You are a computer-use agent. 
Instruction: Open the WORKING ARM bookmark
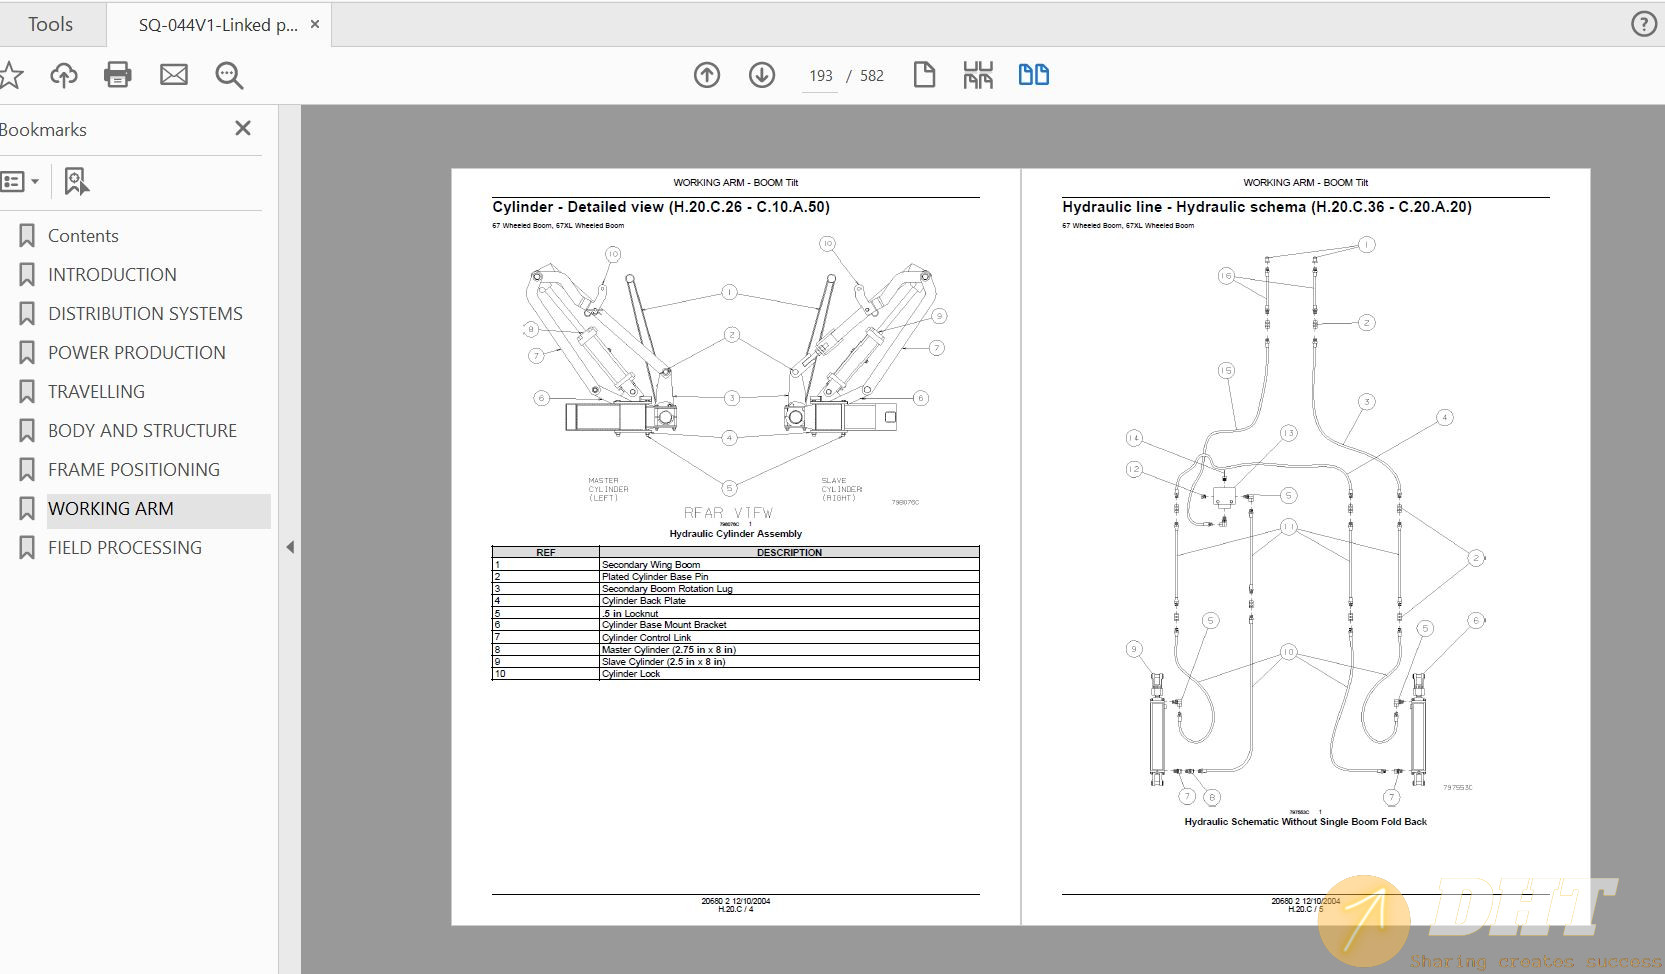[x=111, y=509]
